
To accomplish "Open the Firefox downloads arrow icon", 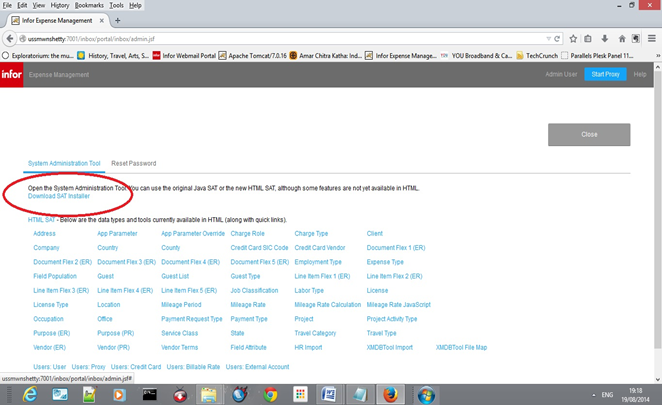I will 605,38.
